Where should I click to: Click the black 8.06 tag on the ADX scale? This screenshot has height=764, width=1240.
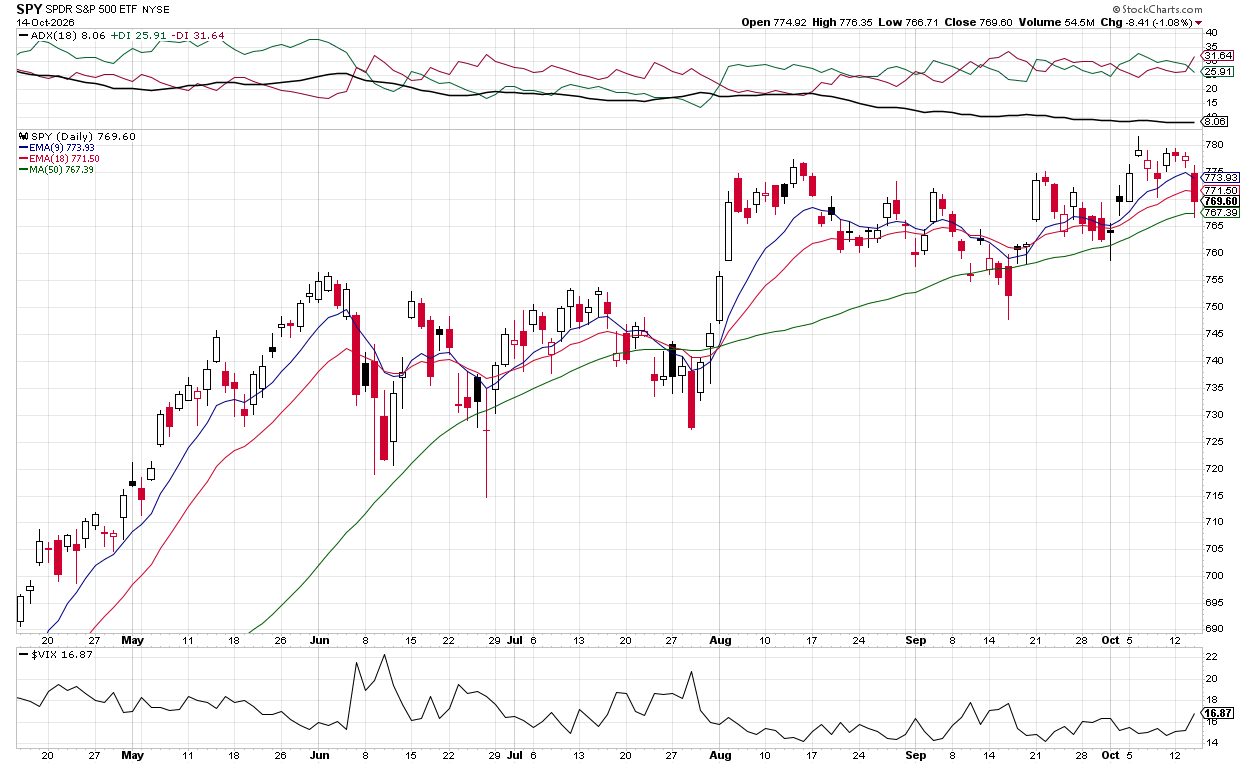1215,121
